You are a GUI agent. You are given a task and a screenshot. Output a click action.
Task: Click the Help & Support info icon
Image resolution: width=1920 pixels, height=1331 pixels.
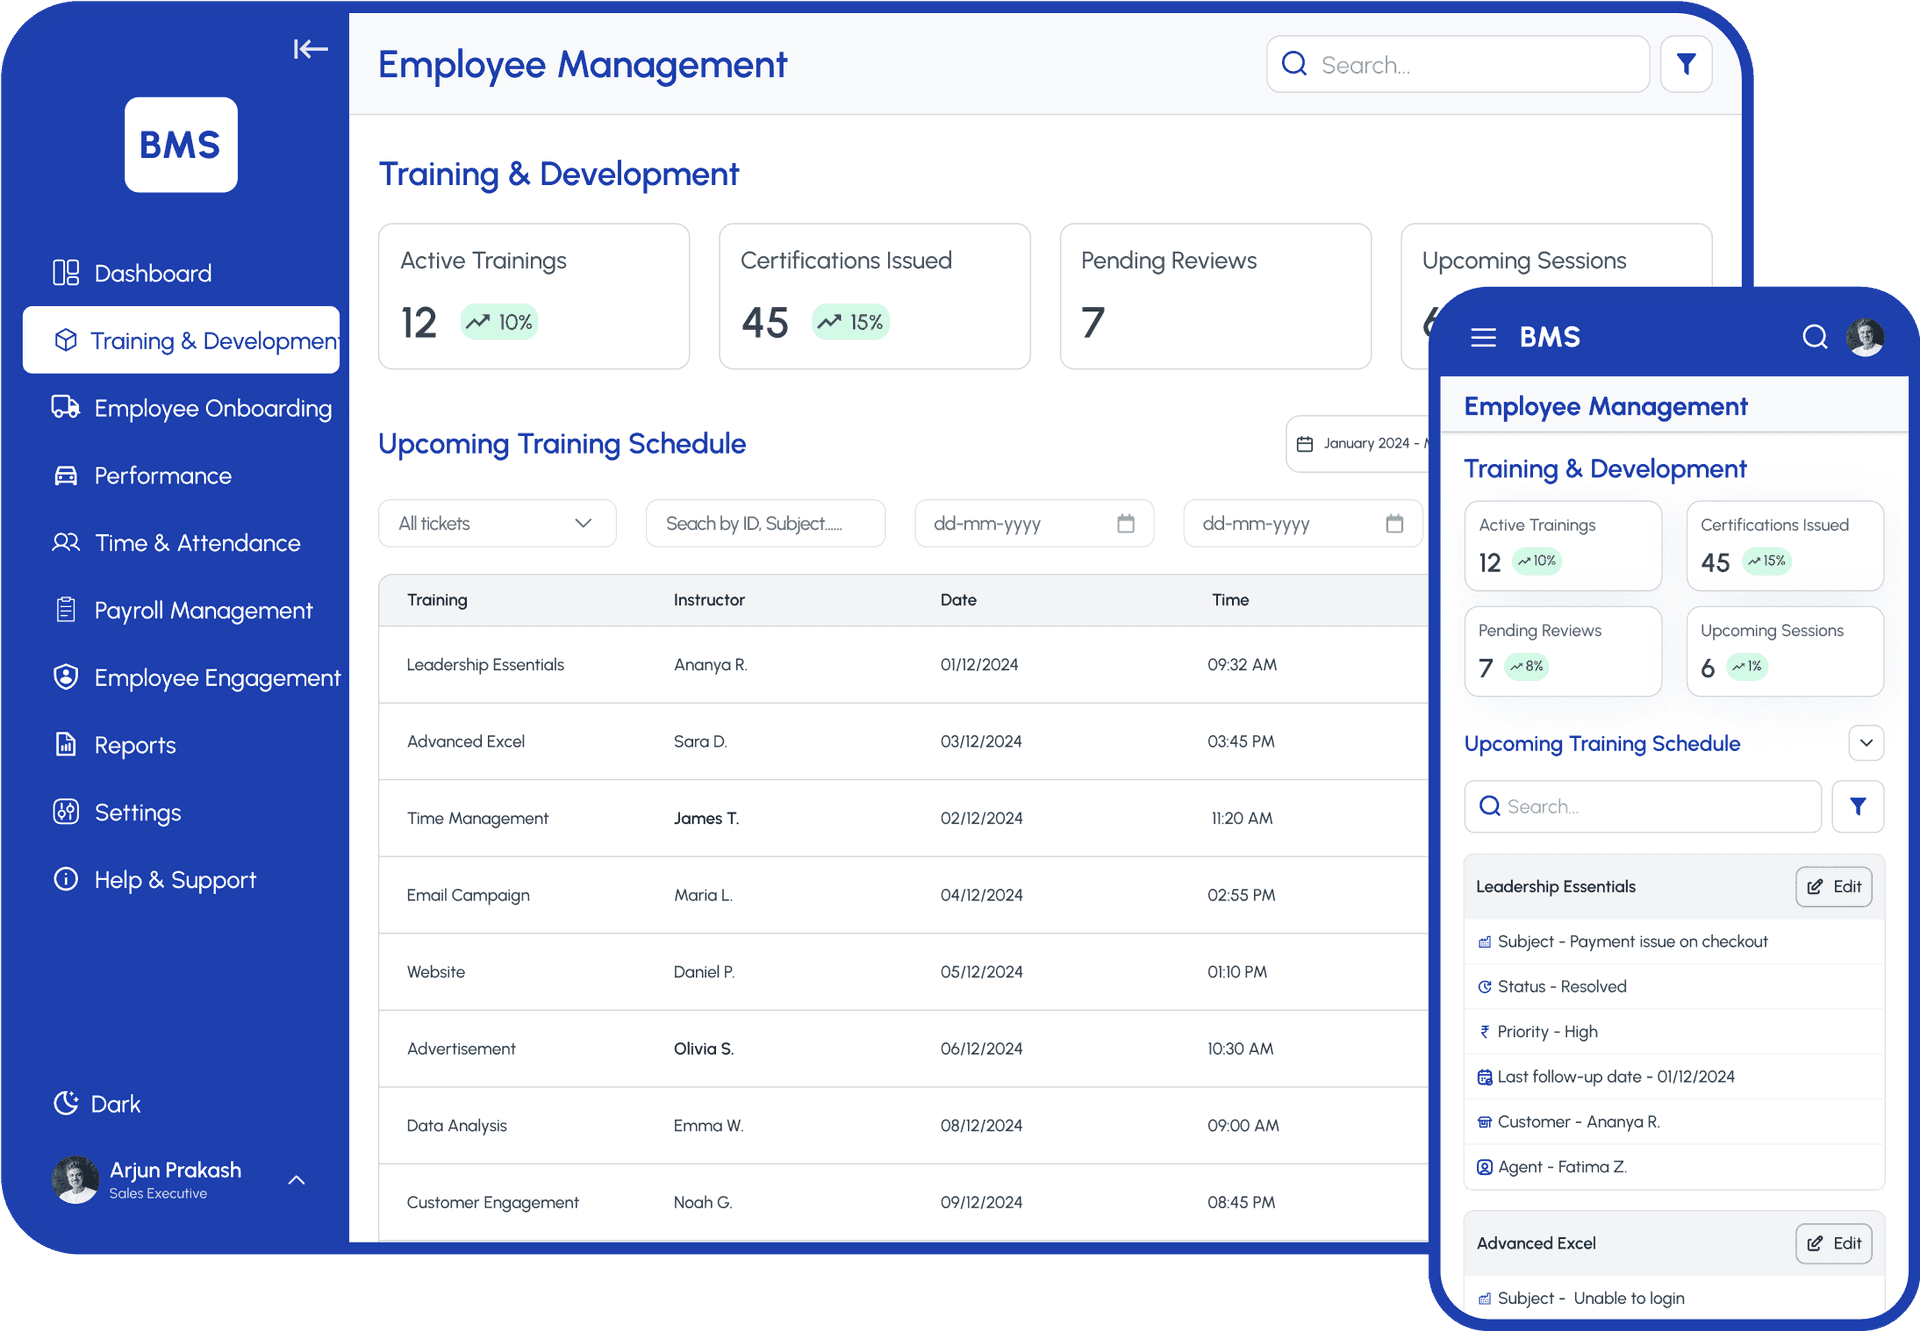coord(66,879)
